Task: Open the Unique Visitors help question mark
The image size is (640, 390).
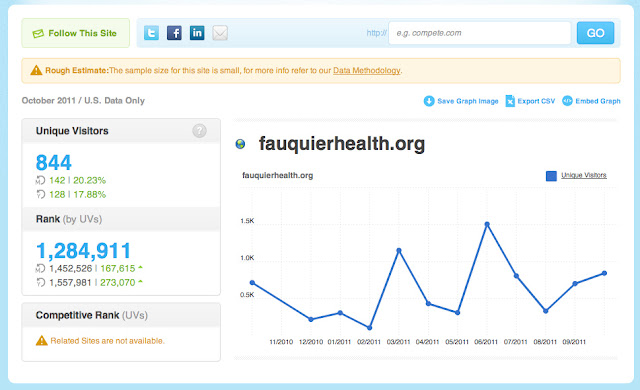Action: pyautogui.click(x=199, y=131)
